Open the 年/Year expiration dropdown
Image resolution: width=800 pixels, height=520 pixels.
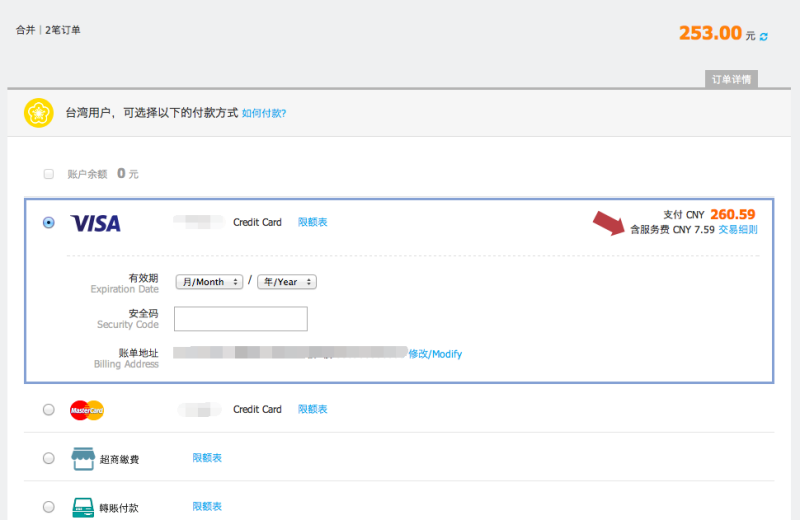point(287,282)
